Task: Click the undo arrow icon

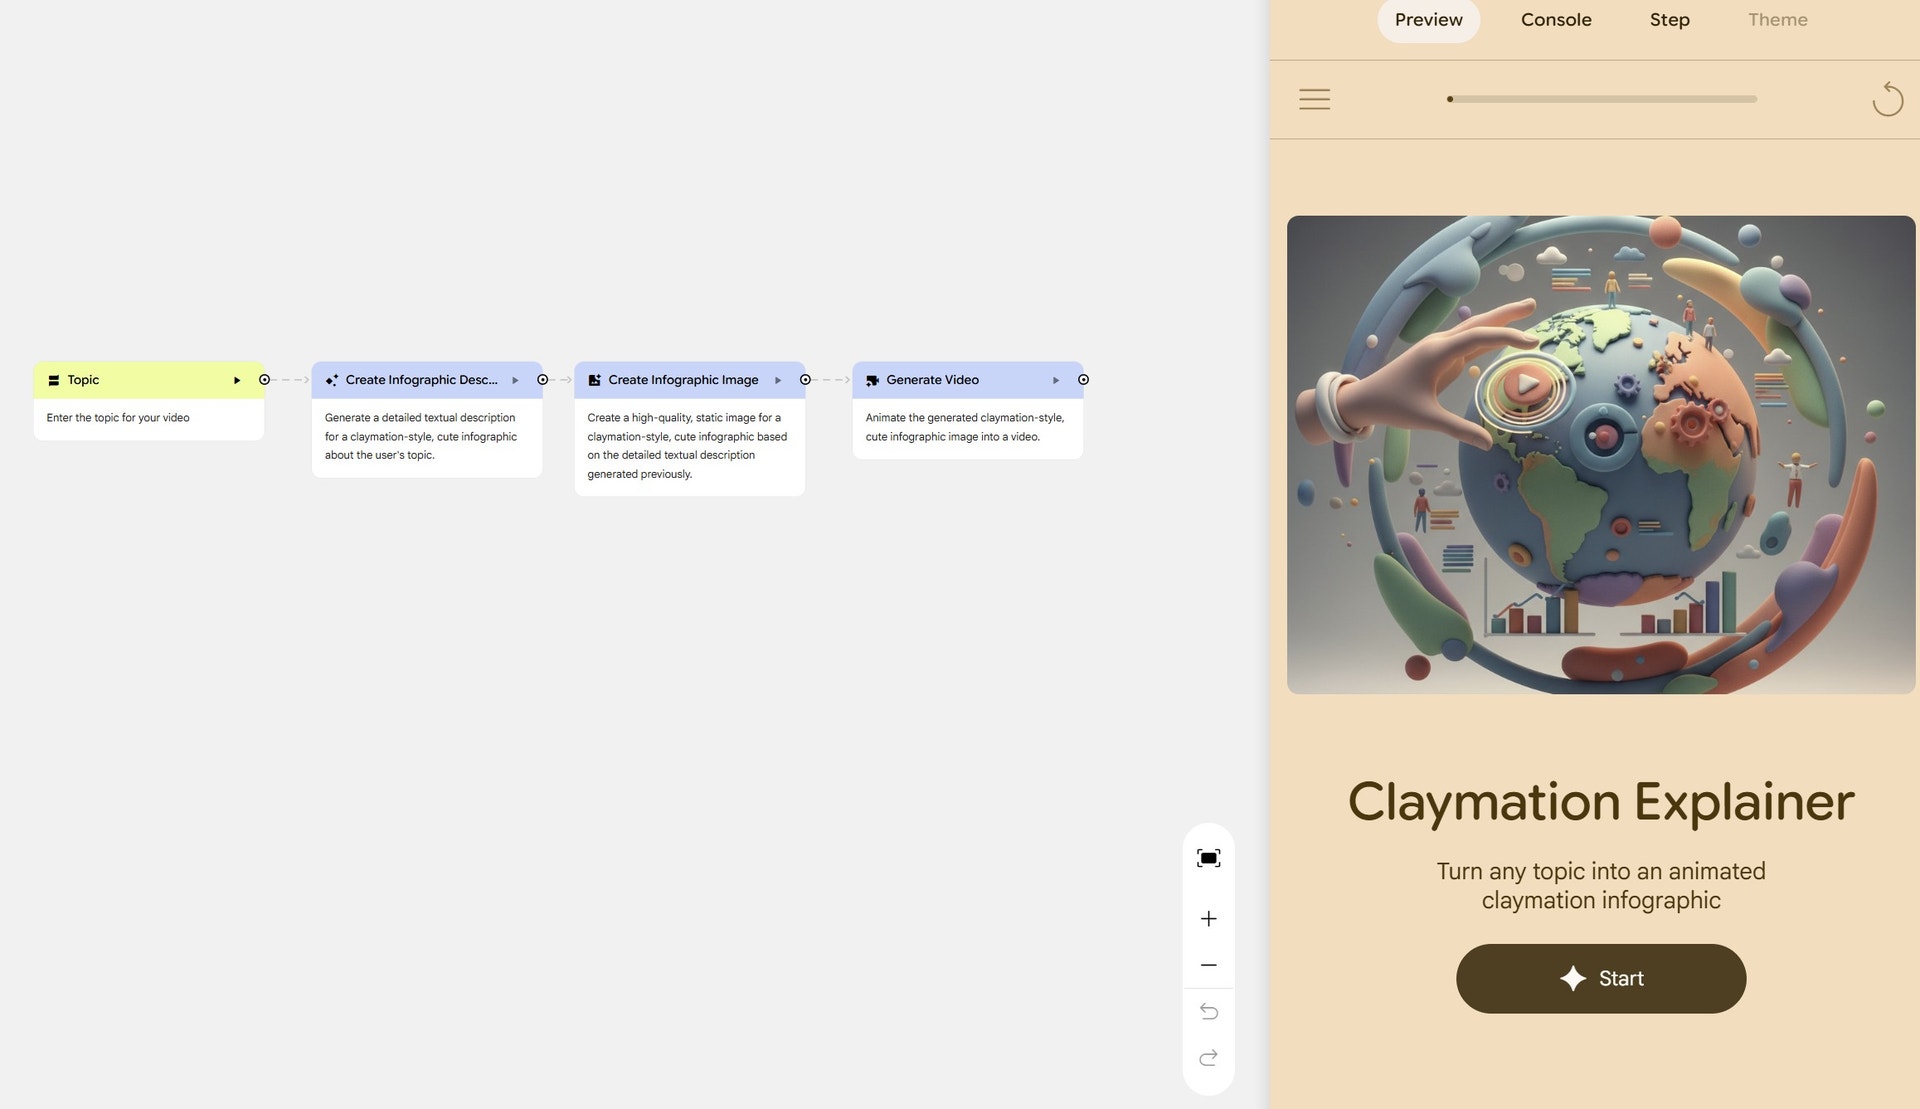Action: click(1208, 1012)
